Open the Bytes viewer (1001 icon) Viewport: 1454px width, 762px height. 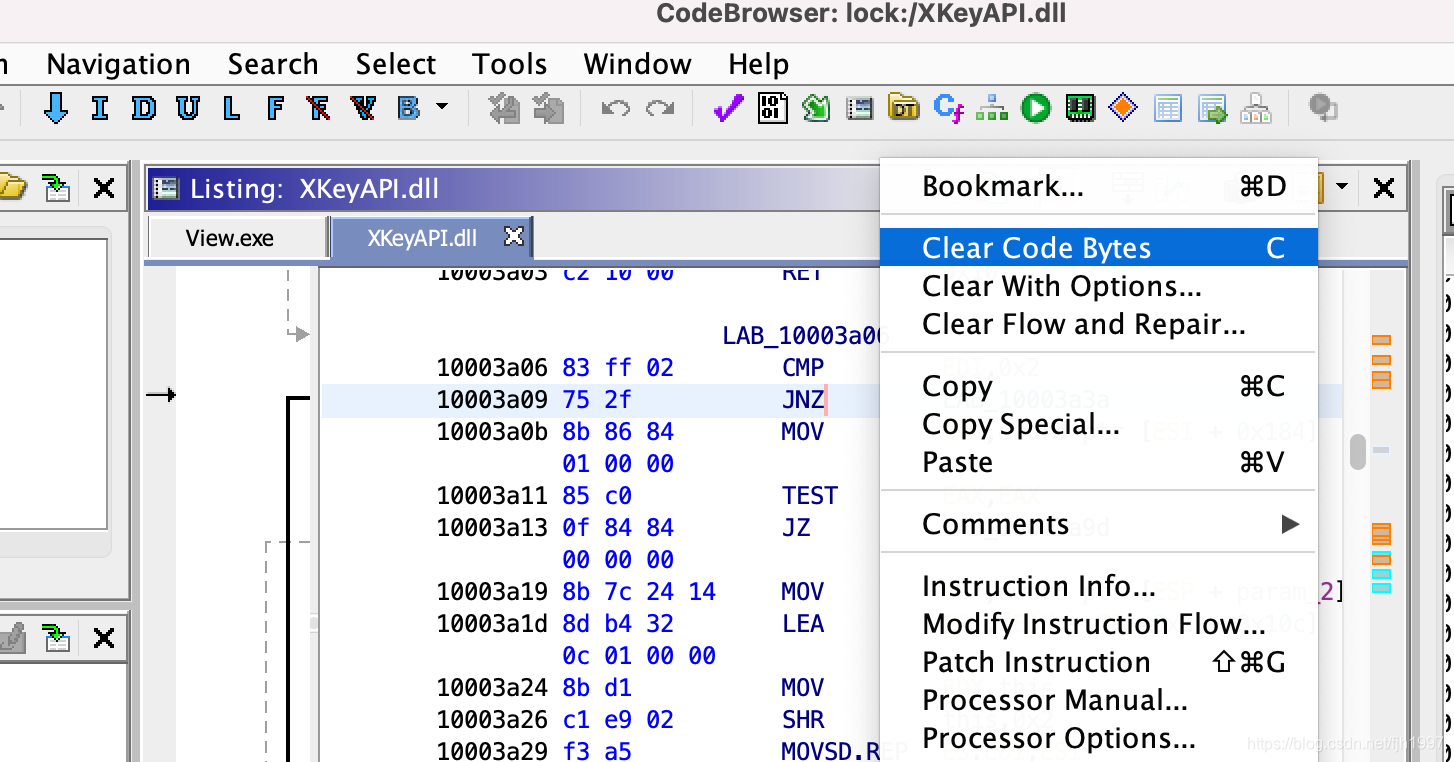tap(772, 108)
